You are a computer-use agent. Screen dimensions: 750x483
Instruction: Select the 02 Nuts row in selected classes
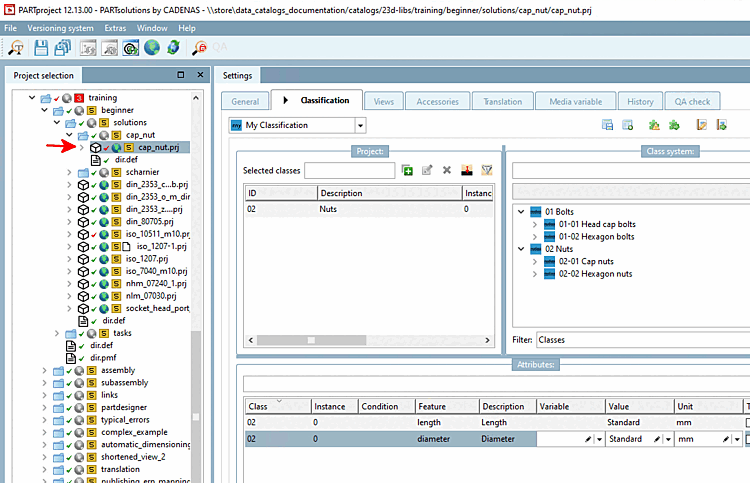pos(369,209)
